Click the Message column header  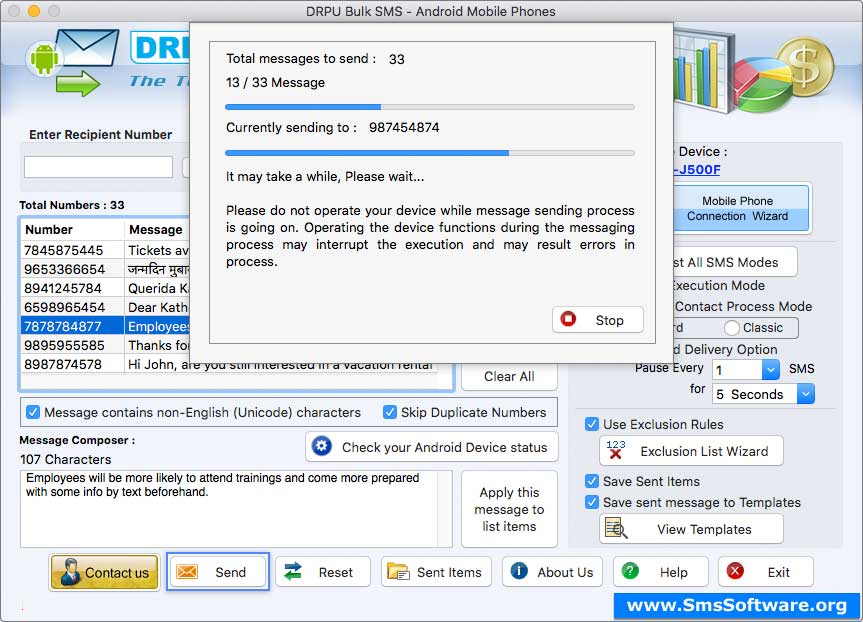point(157,230)
